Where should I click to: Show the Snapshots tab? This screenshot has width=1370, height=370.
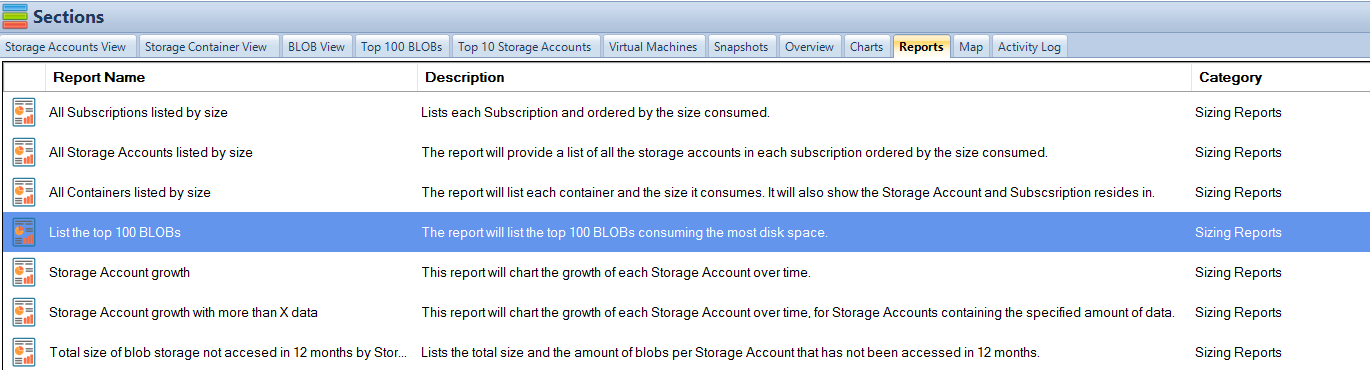click(x=741, y=46)
